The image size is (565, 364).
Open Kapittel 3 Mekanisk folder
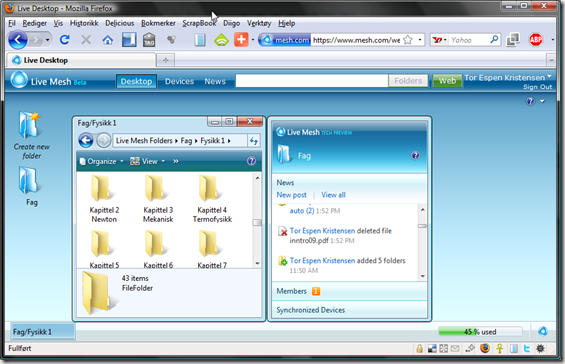click(158, 199)
